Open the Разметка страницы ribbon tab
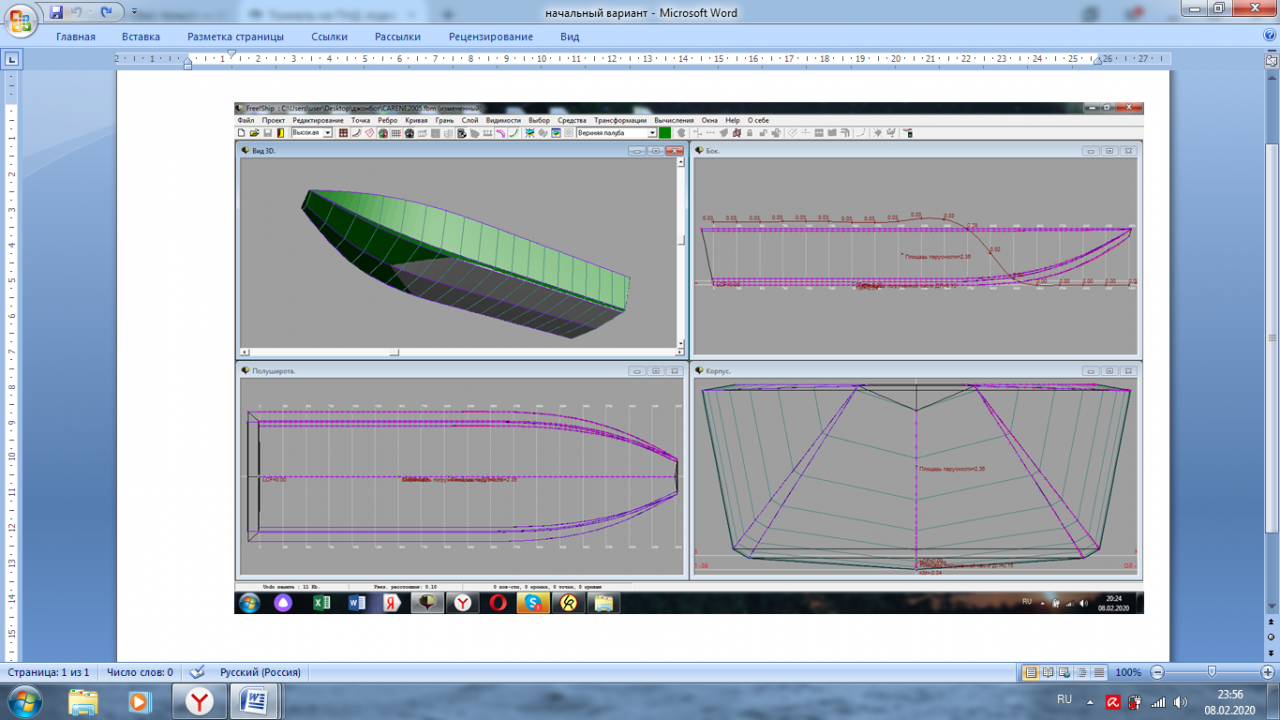Viewport: 1280px width, 720px height. click(x=235, y=37)
